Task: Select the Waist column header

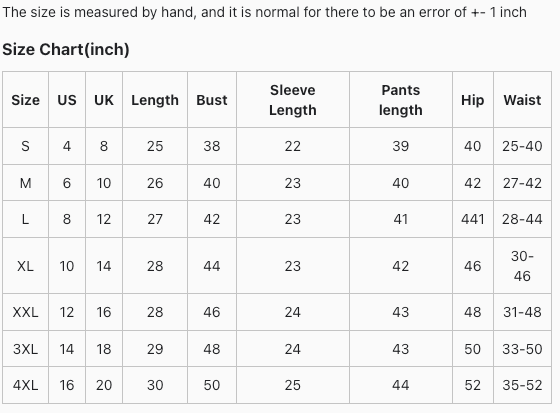Action: (522, 100)
